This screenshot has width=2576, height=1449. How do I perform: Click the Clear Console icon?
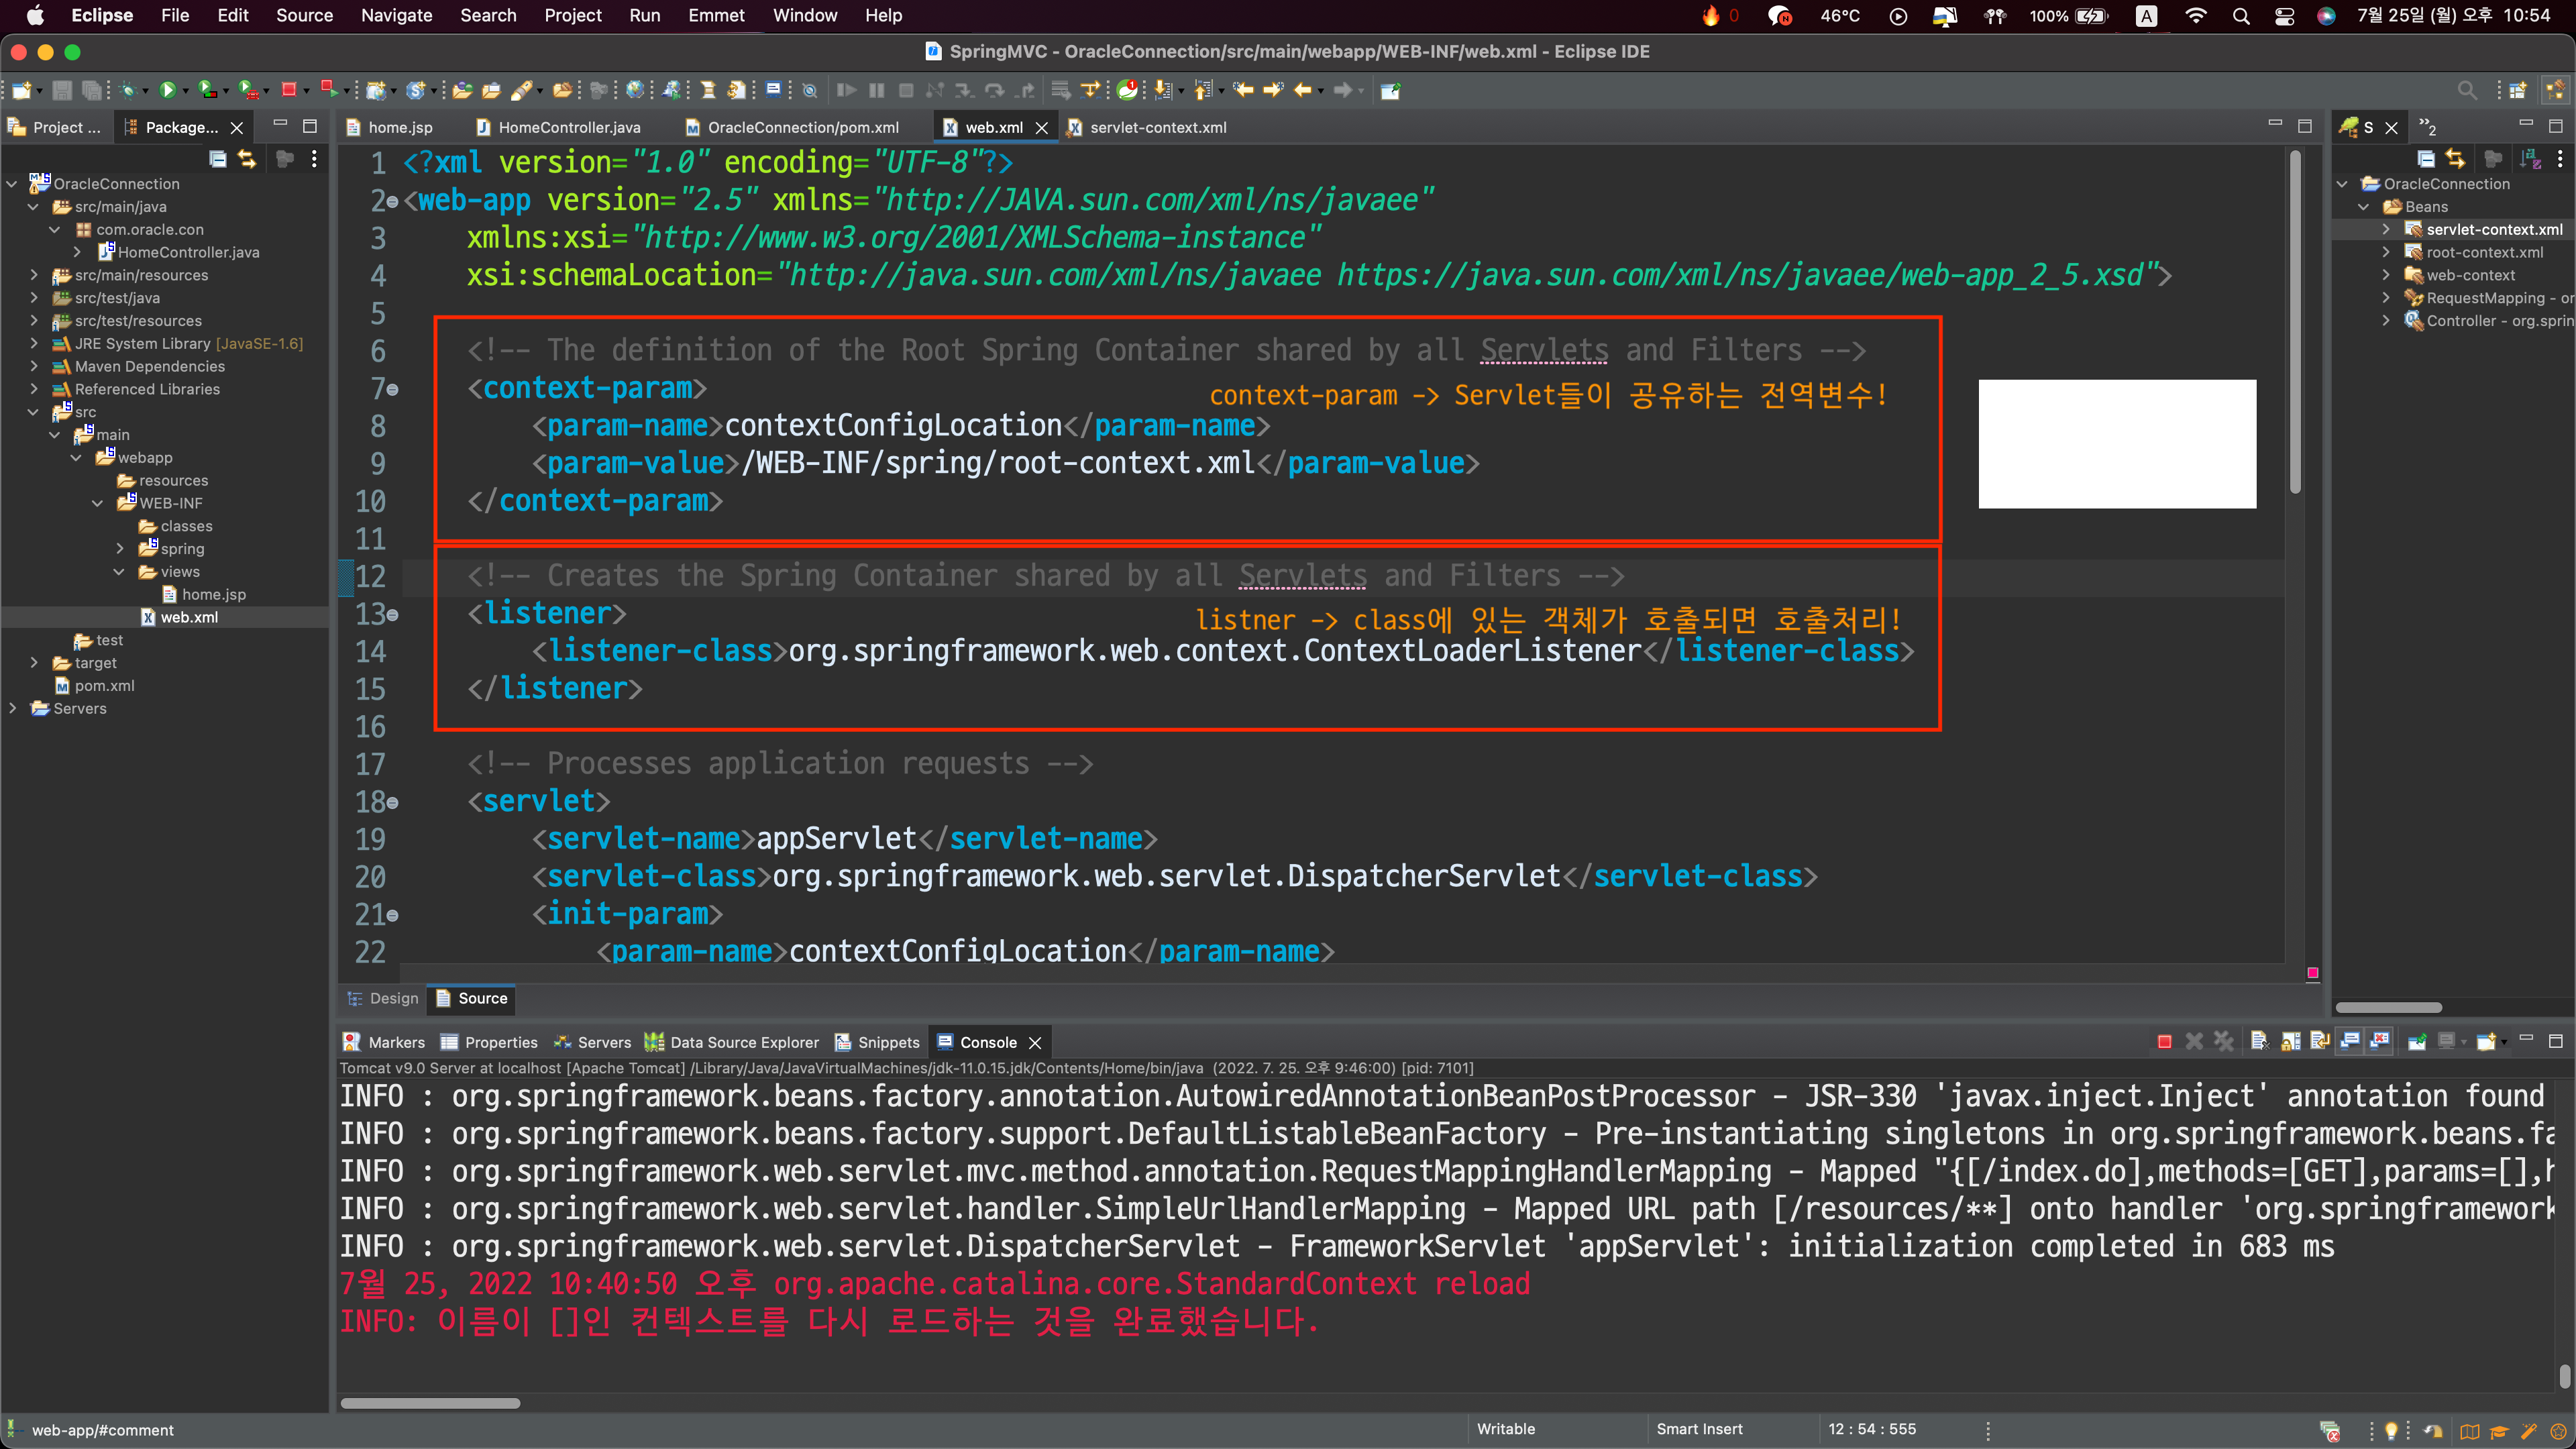2259,1042
